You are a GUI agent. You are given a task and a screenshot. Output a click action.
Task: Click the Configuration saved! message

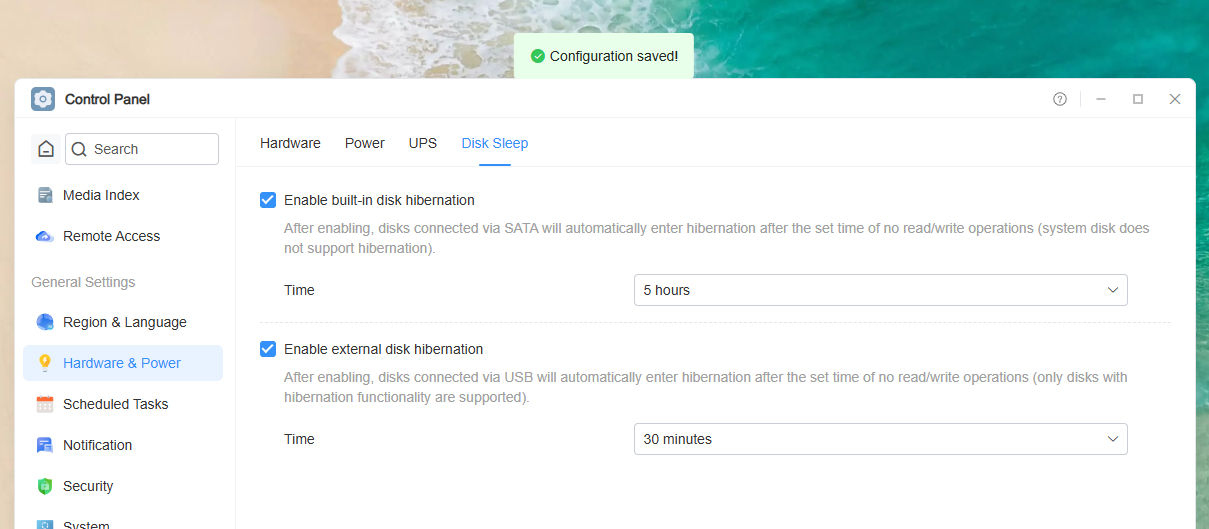614,56
